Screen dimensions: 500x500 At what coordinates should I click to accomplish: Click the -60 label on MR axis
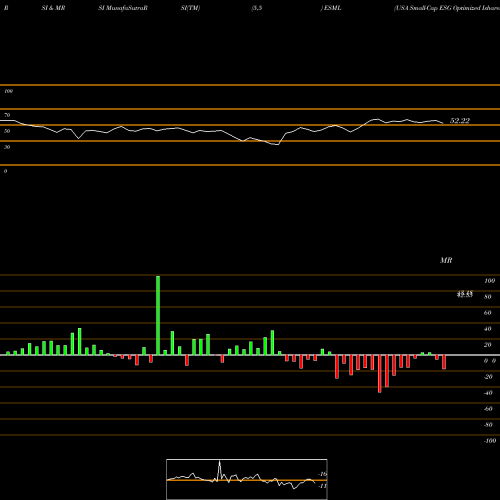(488, 409)
